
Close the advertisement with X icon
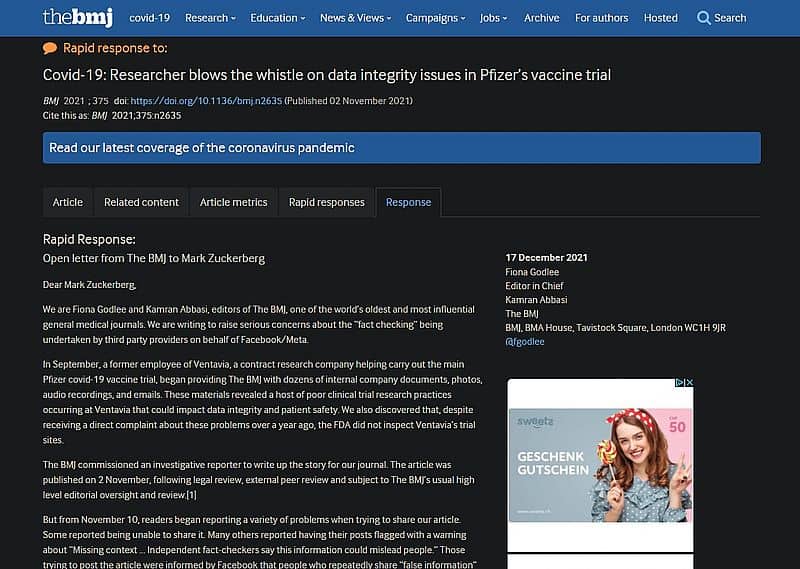(x=688, y=382)
